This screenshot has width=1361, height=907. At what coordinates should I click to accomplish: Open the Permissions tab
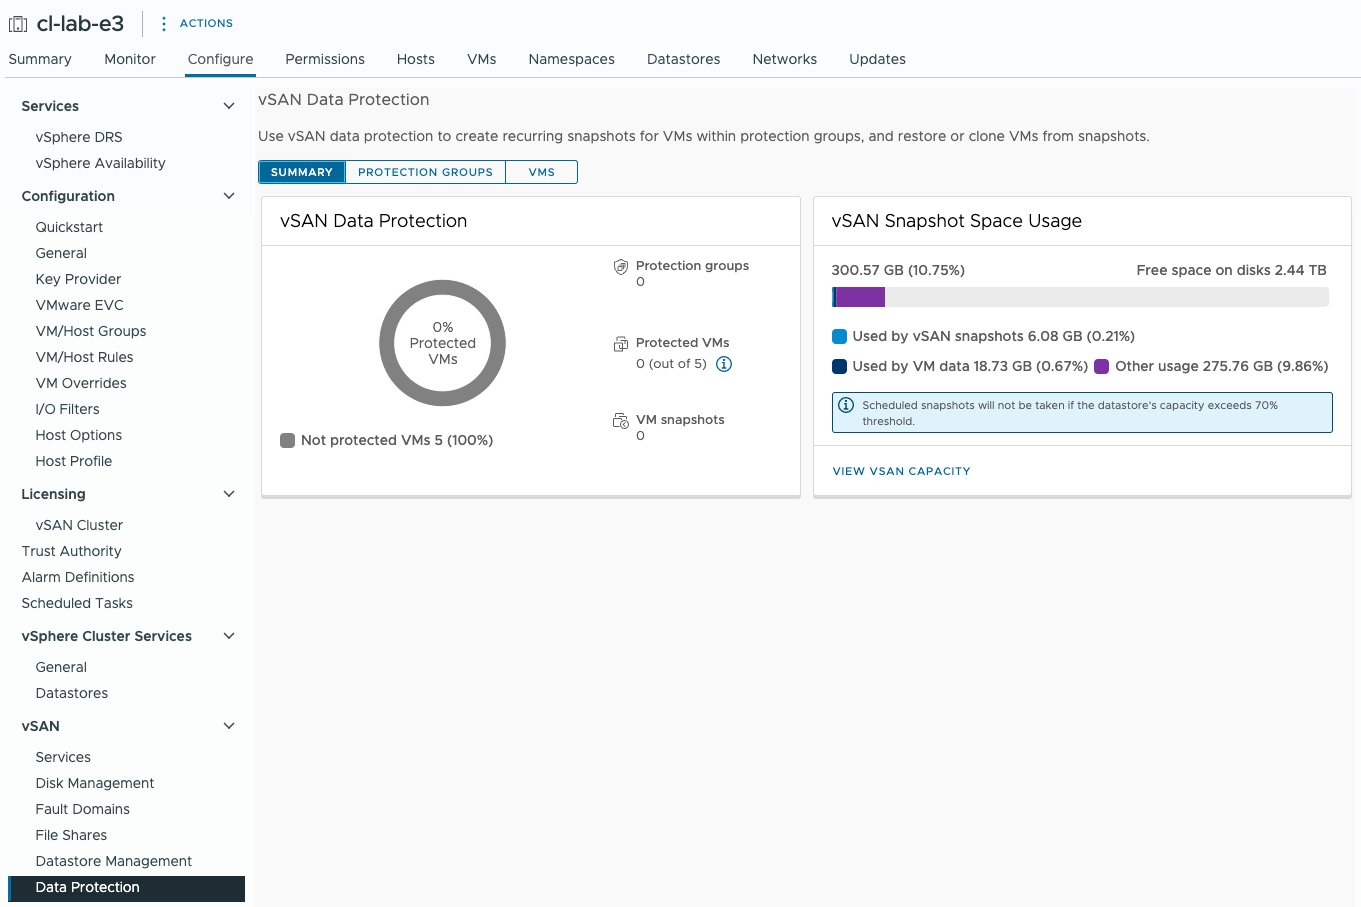pos(325,59)
